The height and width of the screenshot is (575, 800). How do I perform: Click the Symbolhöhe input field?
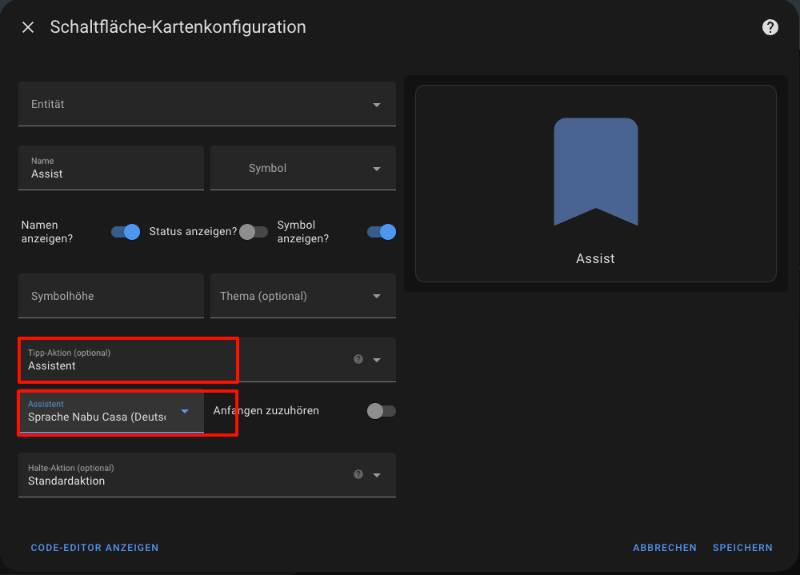point(111,296)
